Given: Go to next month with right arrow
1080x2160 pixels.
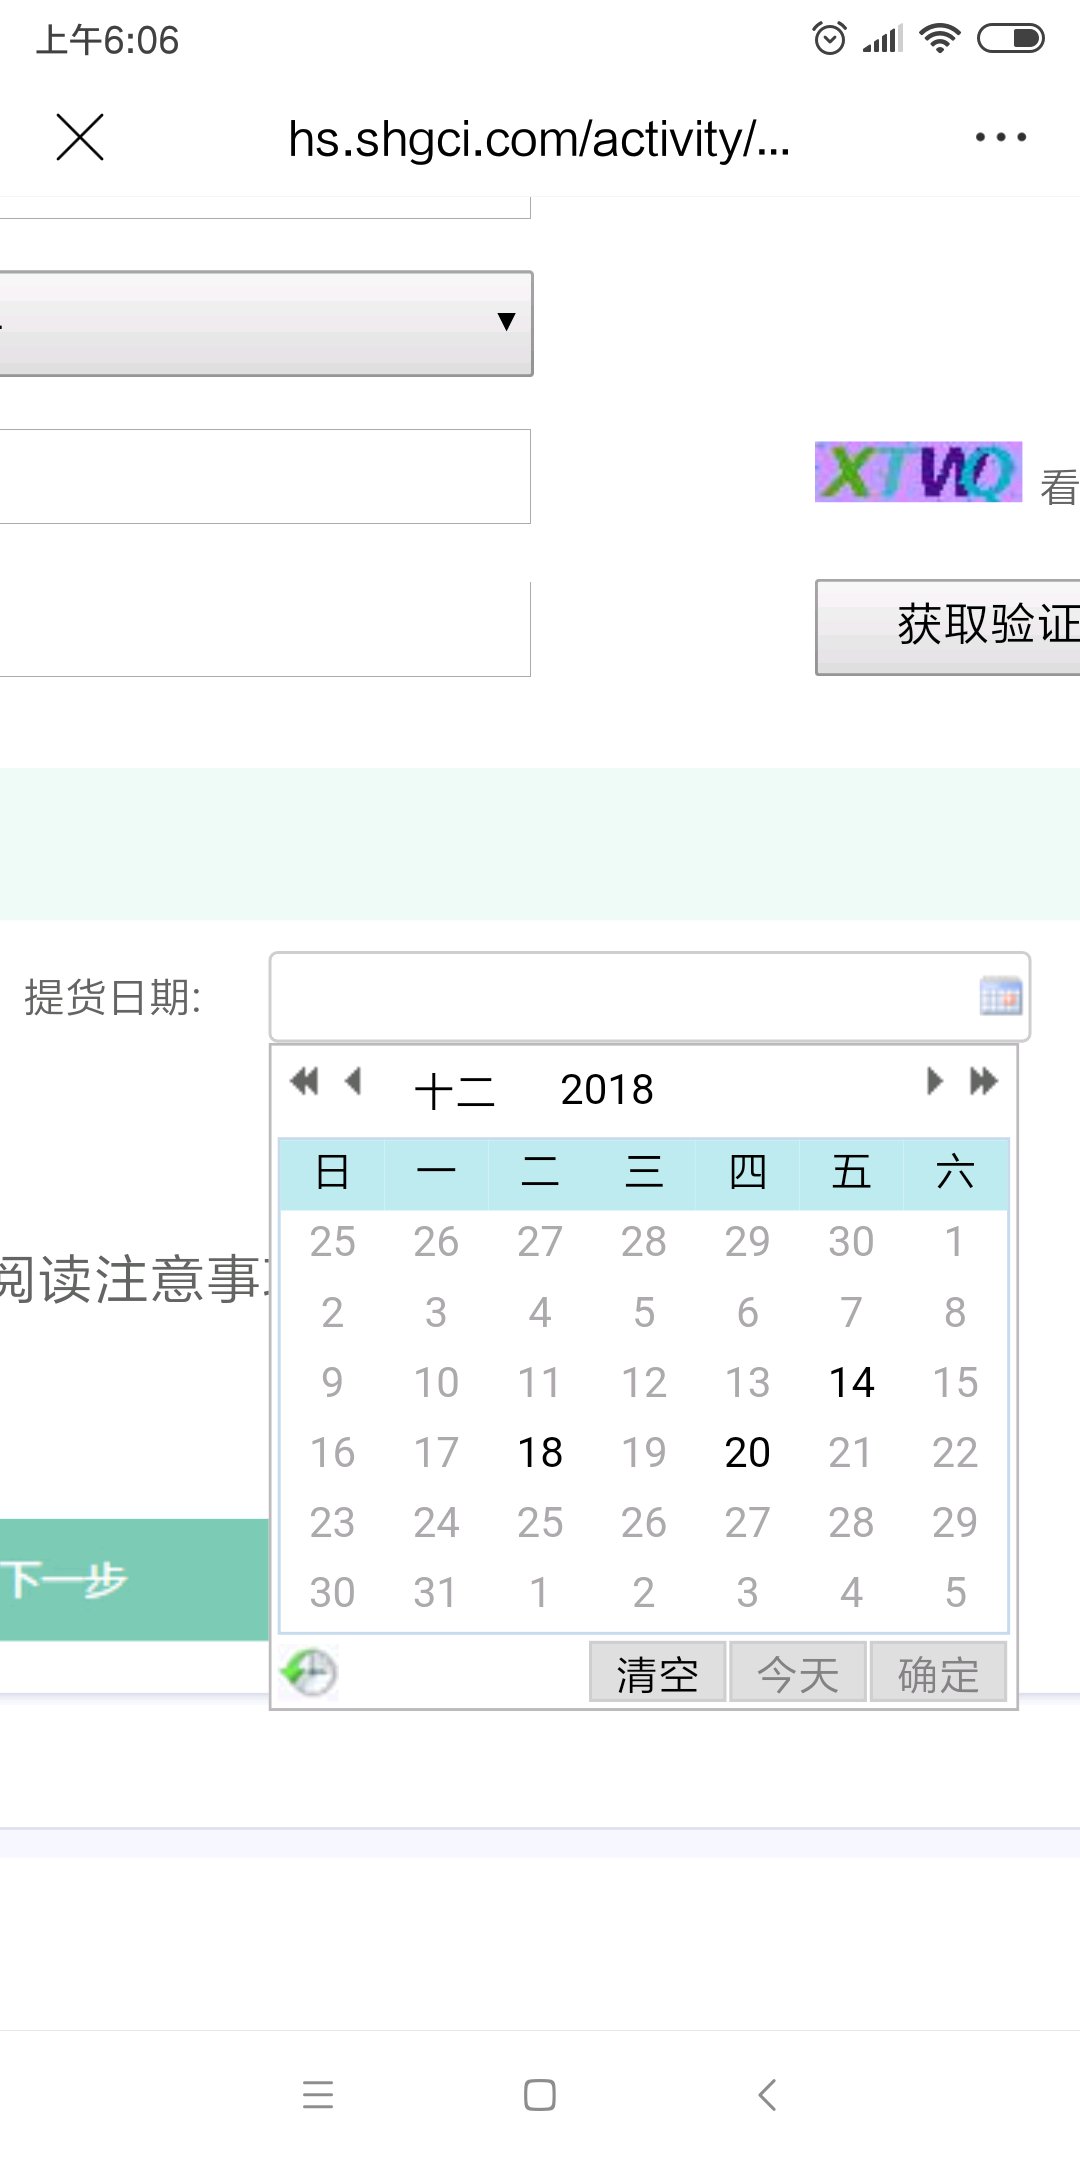Looking at the screenshot, I should pyautogui.click(x=934, y=1081).
